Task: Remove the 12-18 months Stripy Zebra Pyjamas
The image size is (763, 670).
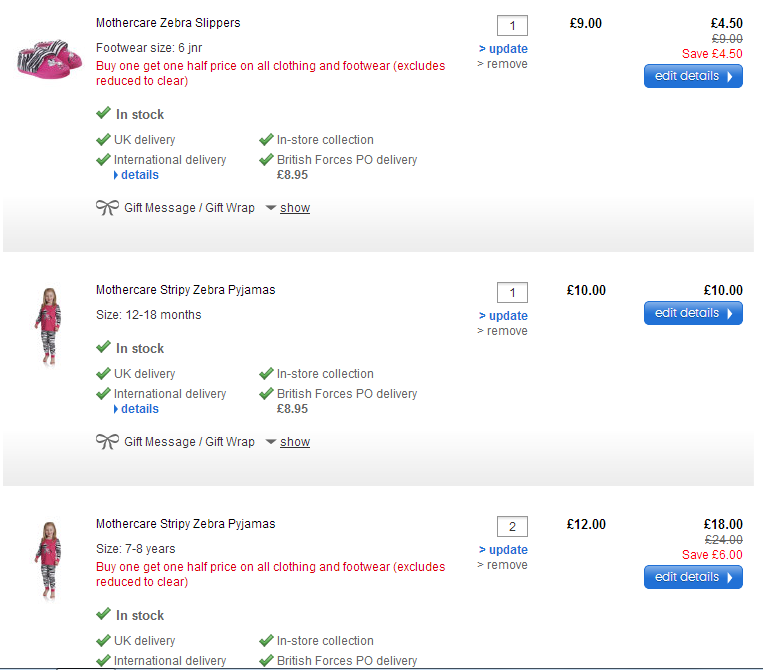Action: [507, 331]
